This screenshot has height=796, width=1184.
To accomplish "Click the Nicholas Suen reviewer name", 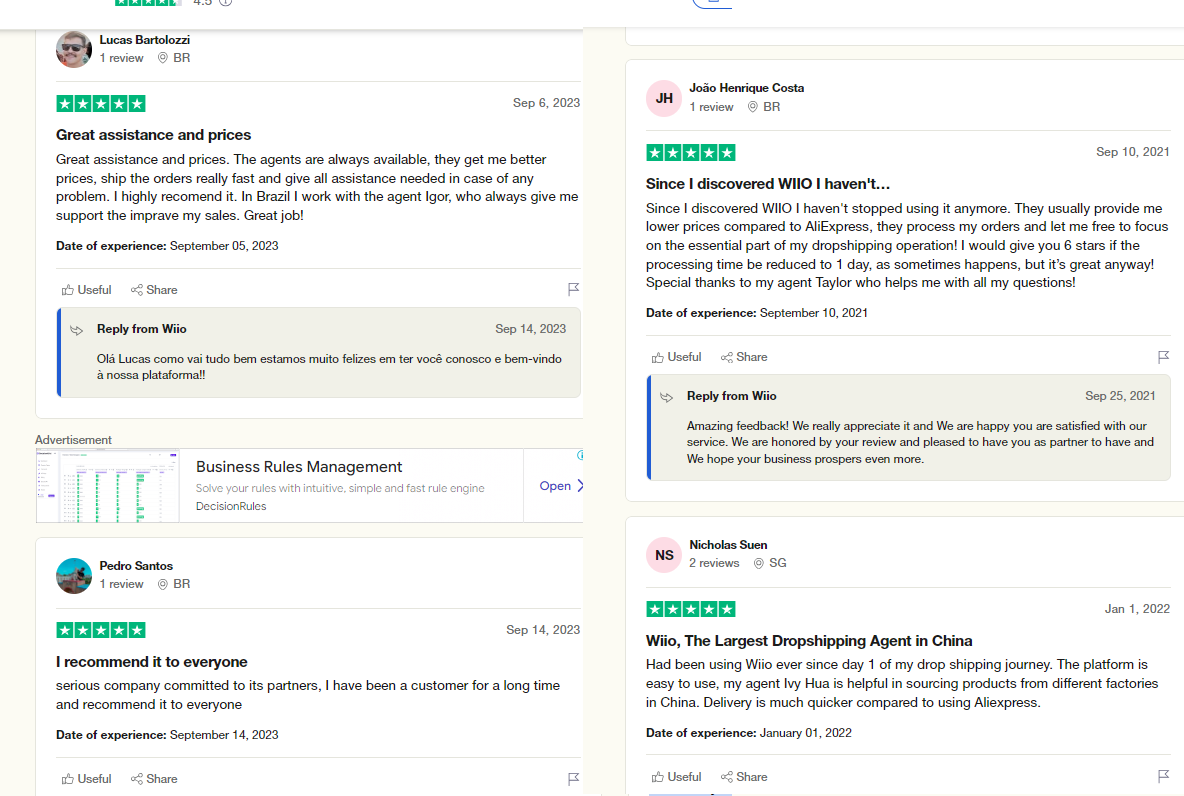I will pos(728,545).
